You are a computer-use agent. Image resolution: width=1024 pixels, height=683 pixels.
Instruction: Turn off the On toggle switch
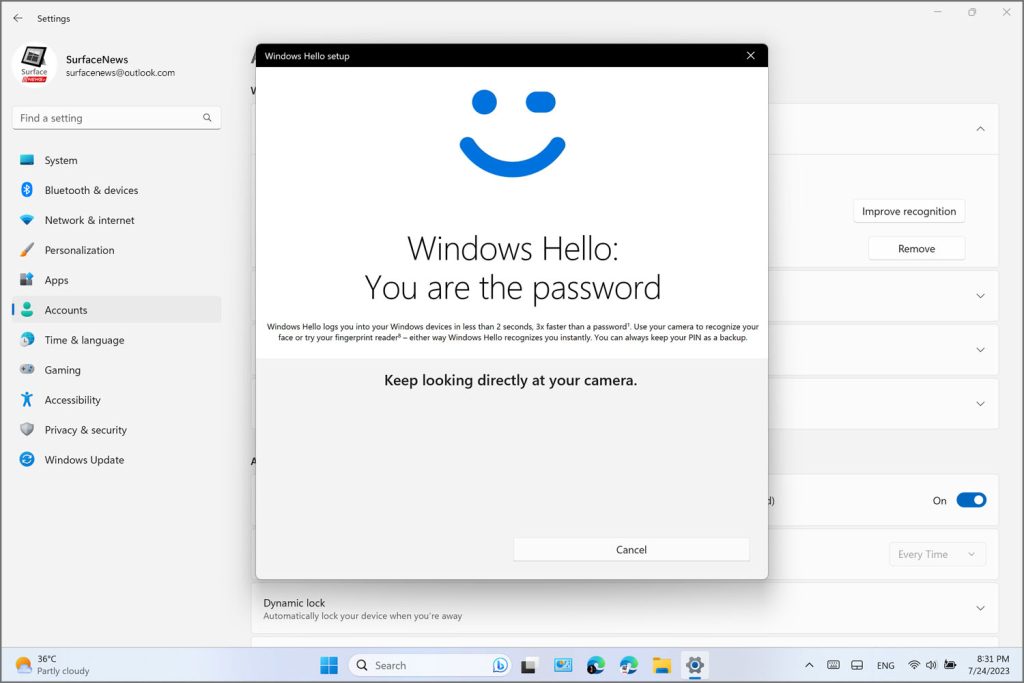970,500
